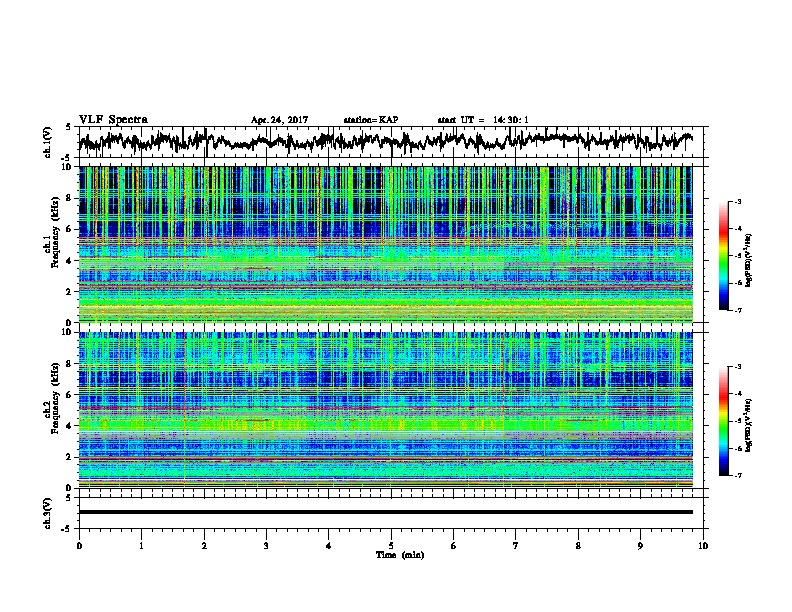
Task: Click the flat ch.3 voltage trace line
Action: coord(386,512)
